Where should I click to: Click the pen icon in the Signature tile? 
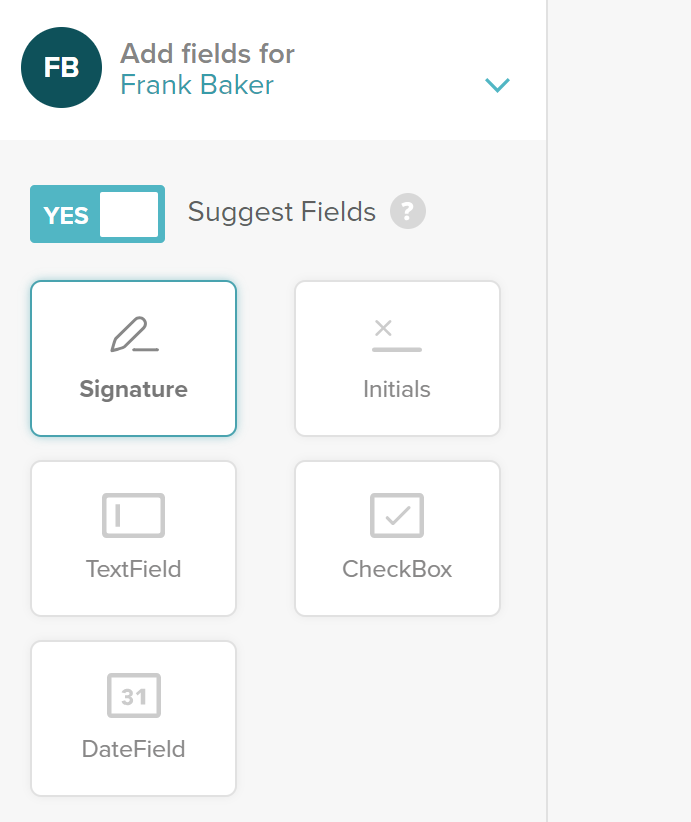pyautogui.click(x=133, y=335)
